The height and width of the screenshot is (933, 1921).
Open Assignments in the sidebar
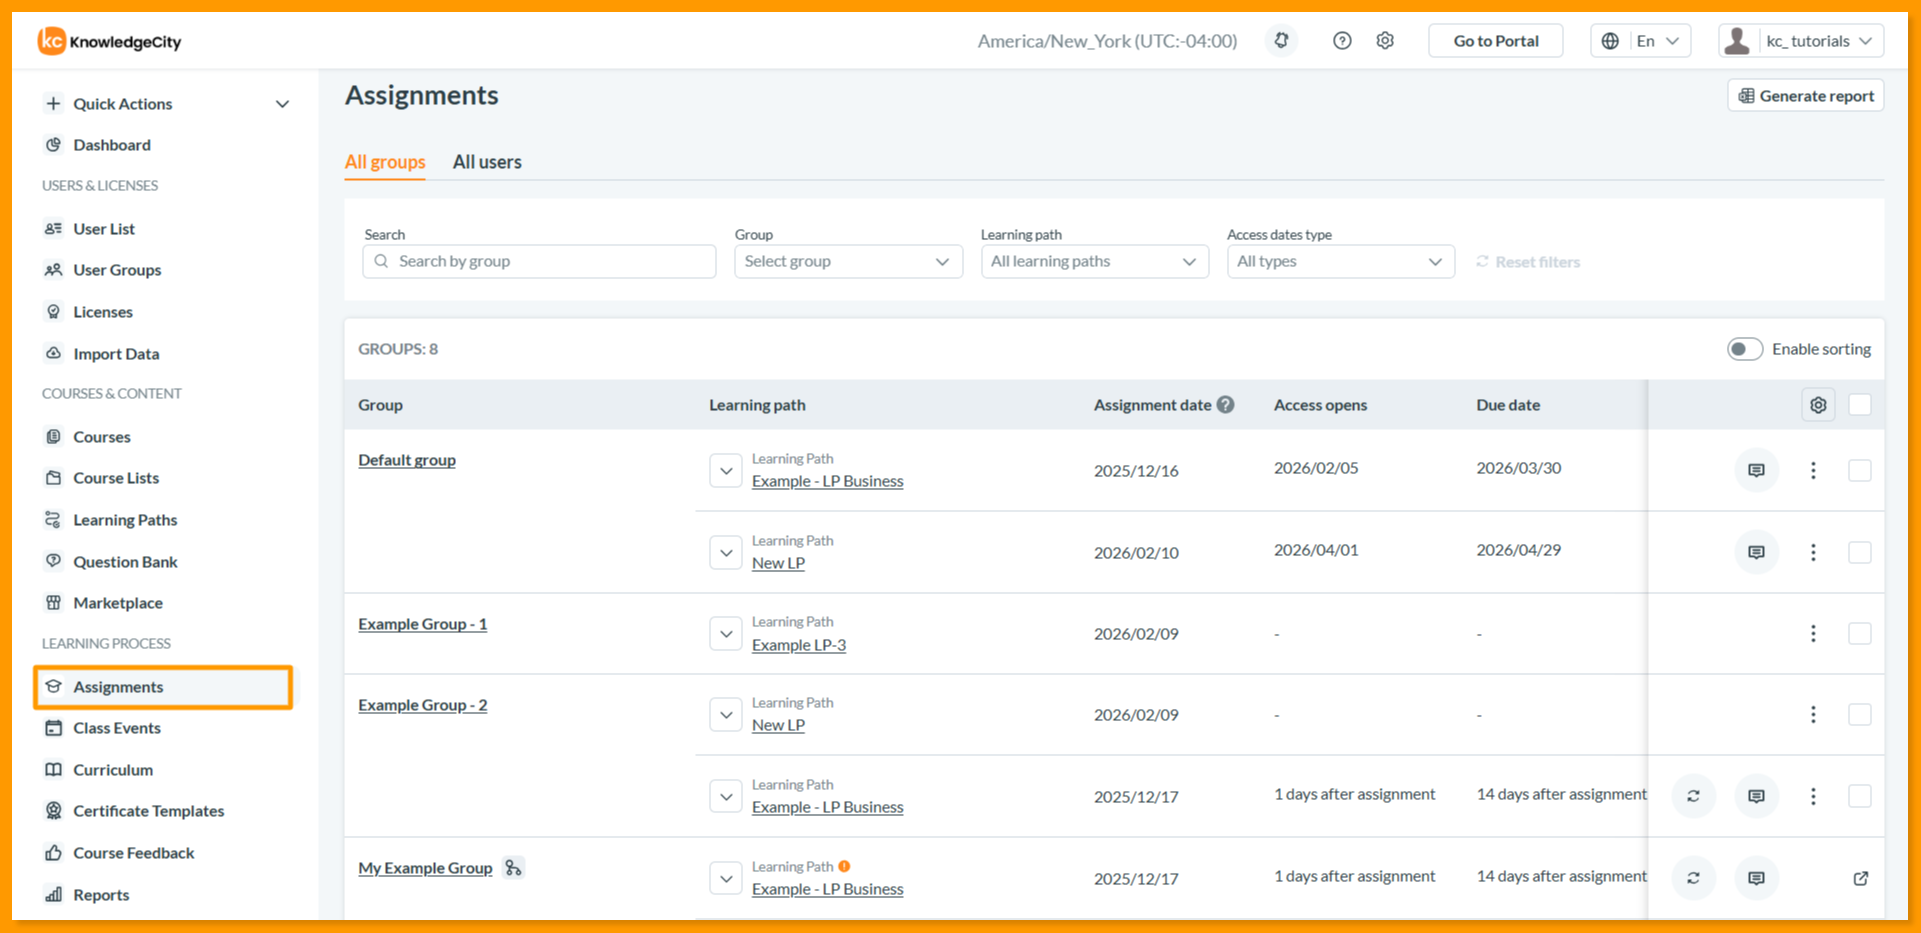tap(163, 687)
